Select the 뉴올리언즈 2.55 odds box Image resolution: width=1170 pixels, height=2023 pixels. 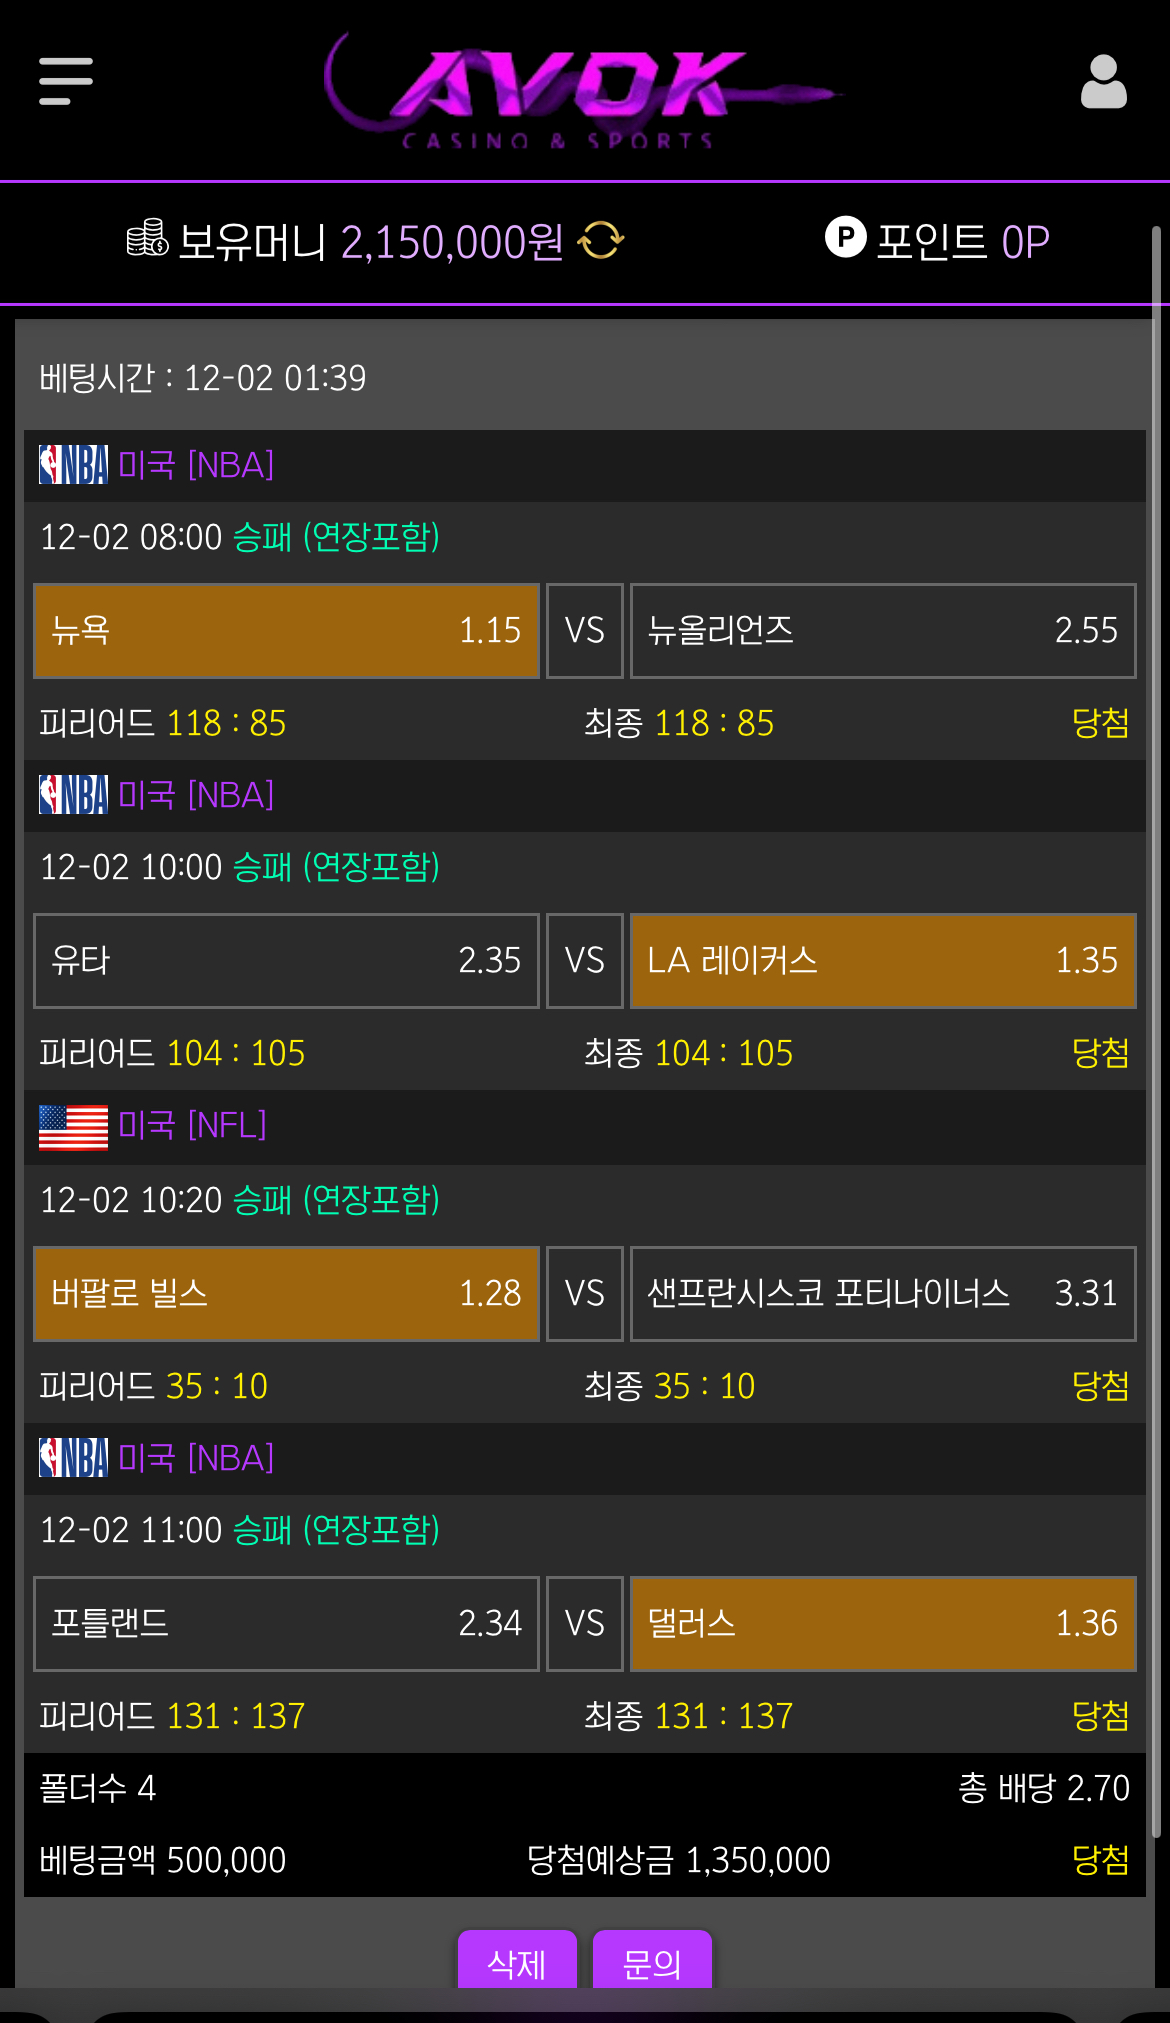click(x=883, y=631)
